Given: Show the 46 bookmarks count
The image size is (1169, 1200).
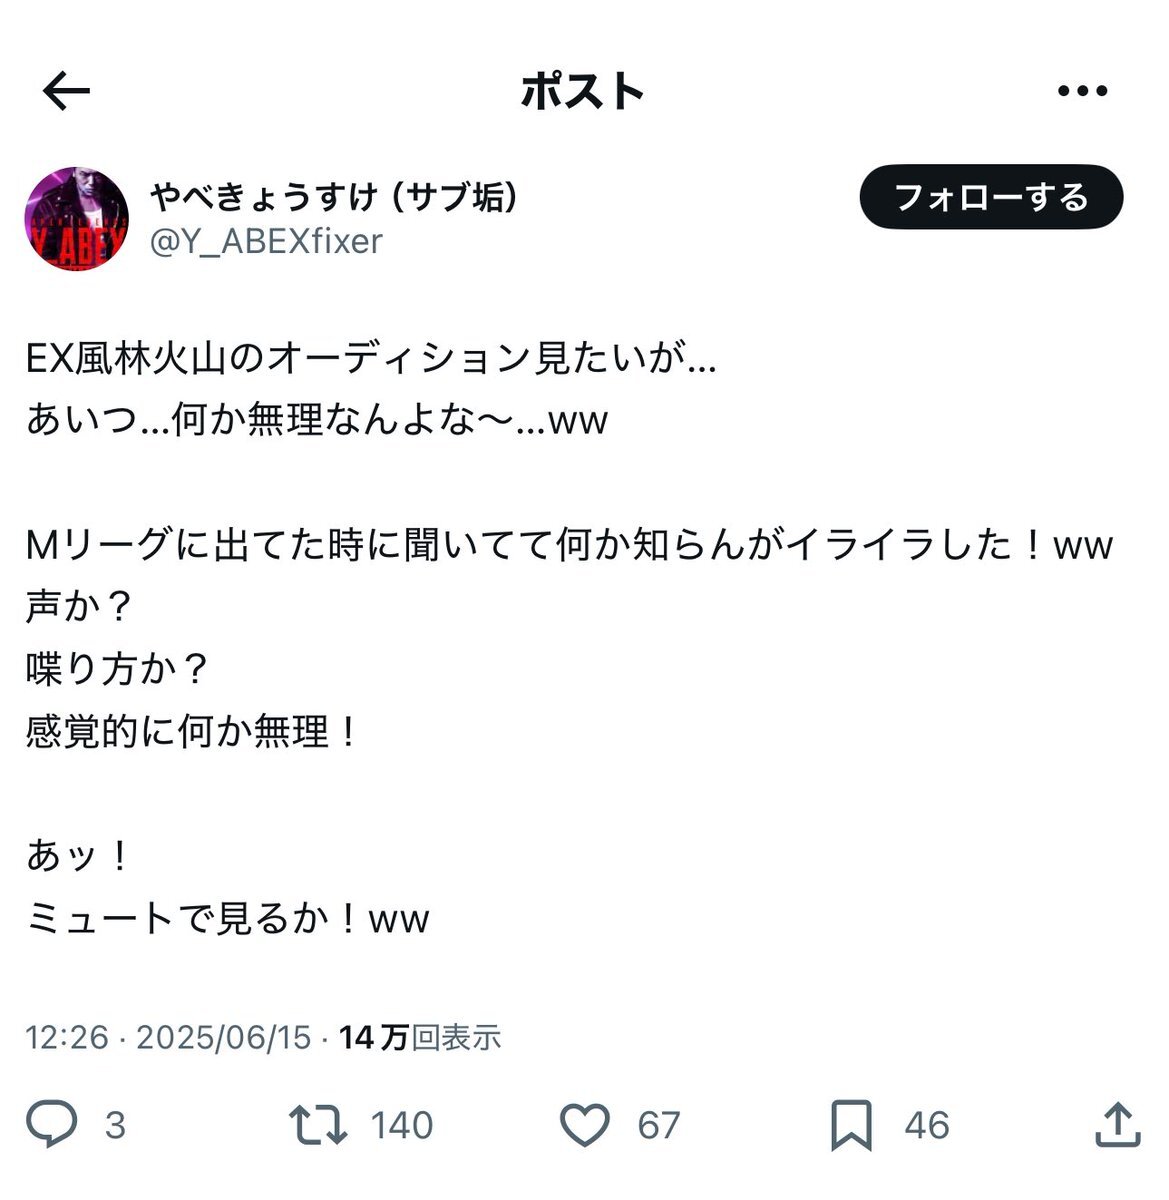Looking at the screenshot, I should tap(927, 1125).
